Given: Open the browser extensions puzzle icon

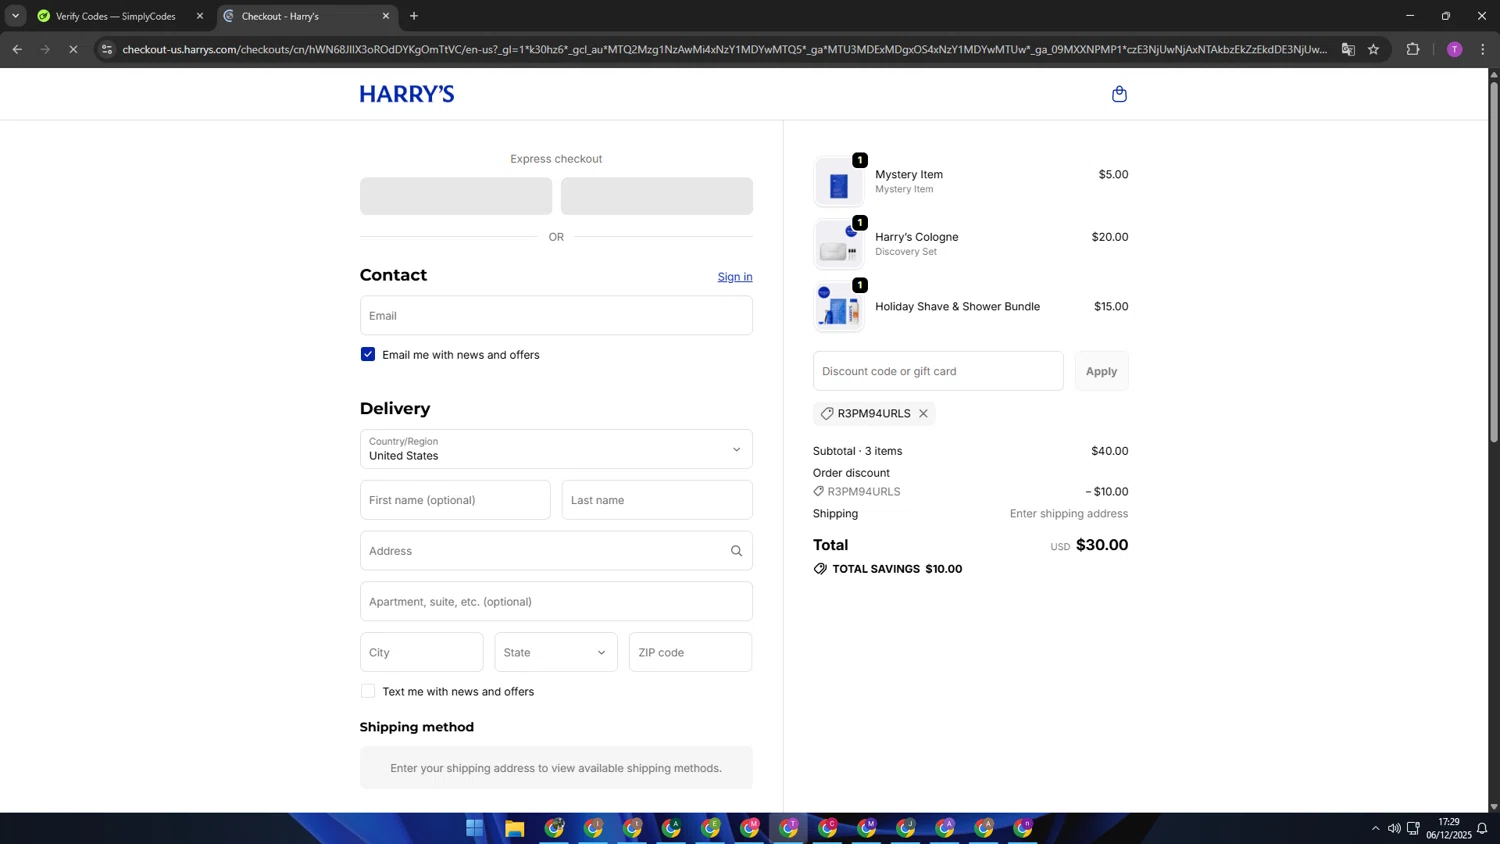Looking at the screenshot, I should point(1413,49).
